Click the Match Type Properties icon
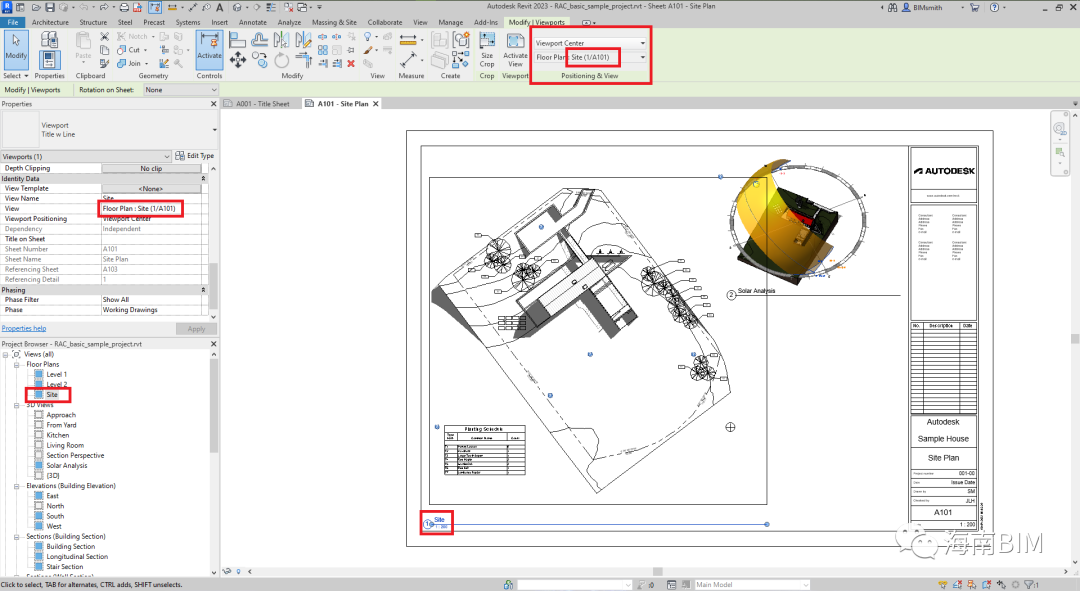This screenshot has height=591, width=1080. 105,63
